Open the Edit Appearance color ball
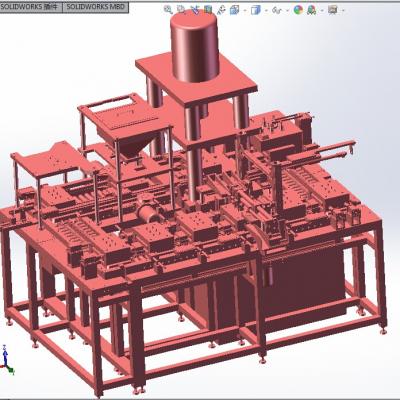Screen dimensions: 400x400 (298, 10)
